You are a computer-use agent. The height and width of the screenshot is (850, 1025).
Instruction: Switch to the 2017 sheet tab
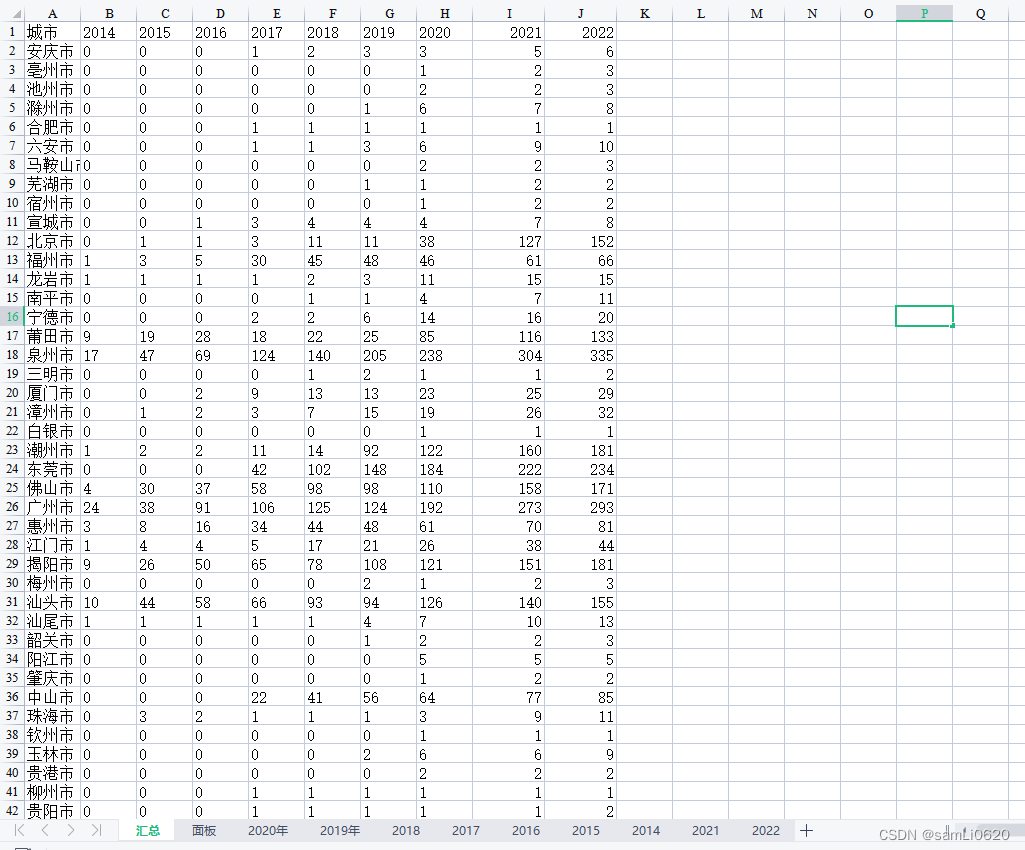click(465, 830)
